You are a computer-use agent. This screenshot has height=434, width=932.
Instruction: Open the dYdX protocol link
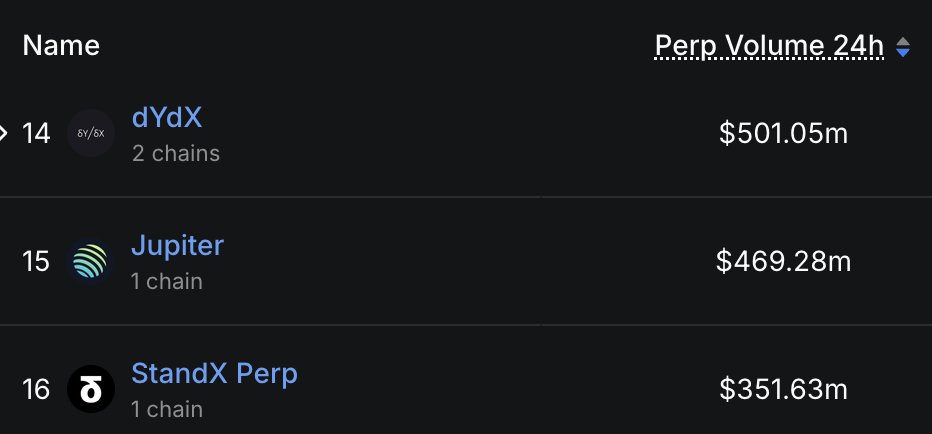[x=167, y=118]
